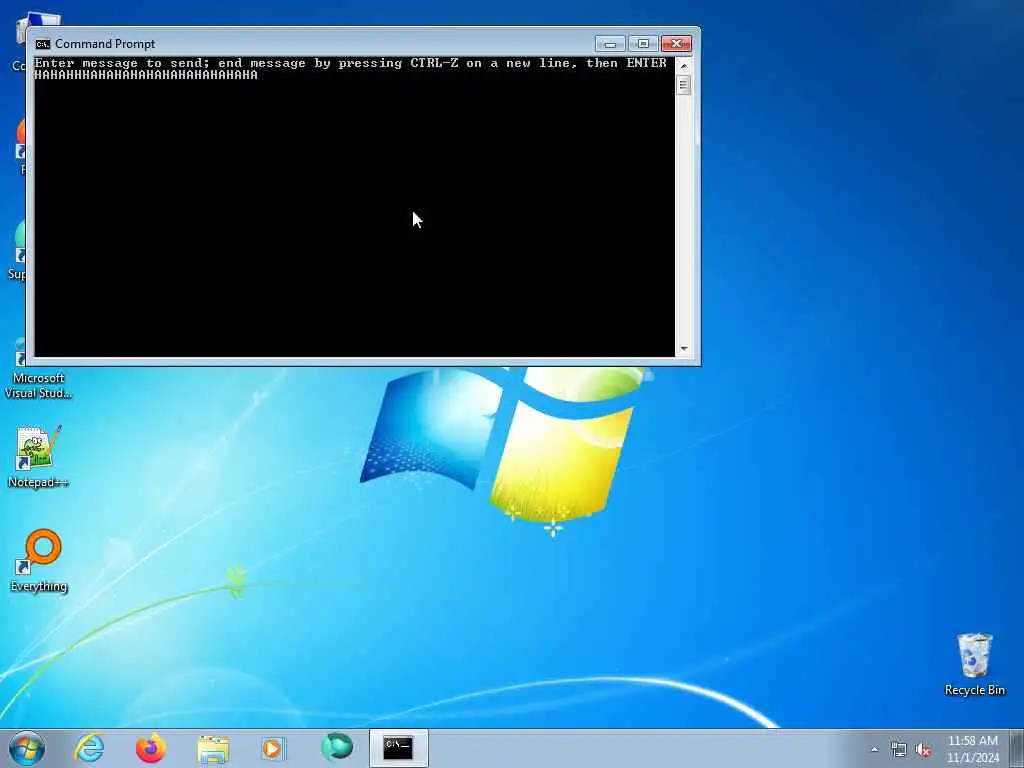Image resolution: width=1024 pixels, height=768 pixels.
Task: Click the muted volume tray icon
Action: [x=923, y=750]
